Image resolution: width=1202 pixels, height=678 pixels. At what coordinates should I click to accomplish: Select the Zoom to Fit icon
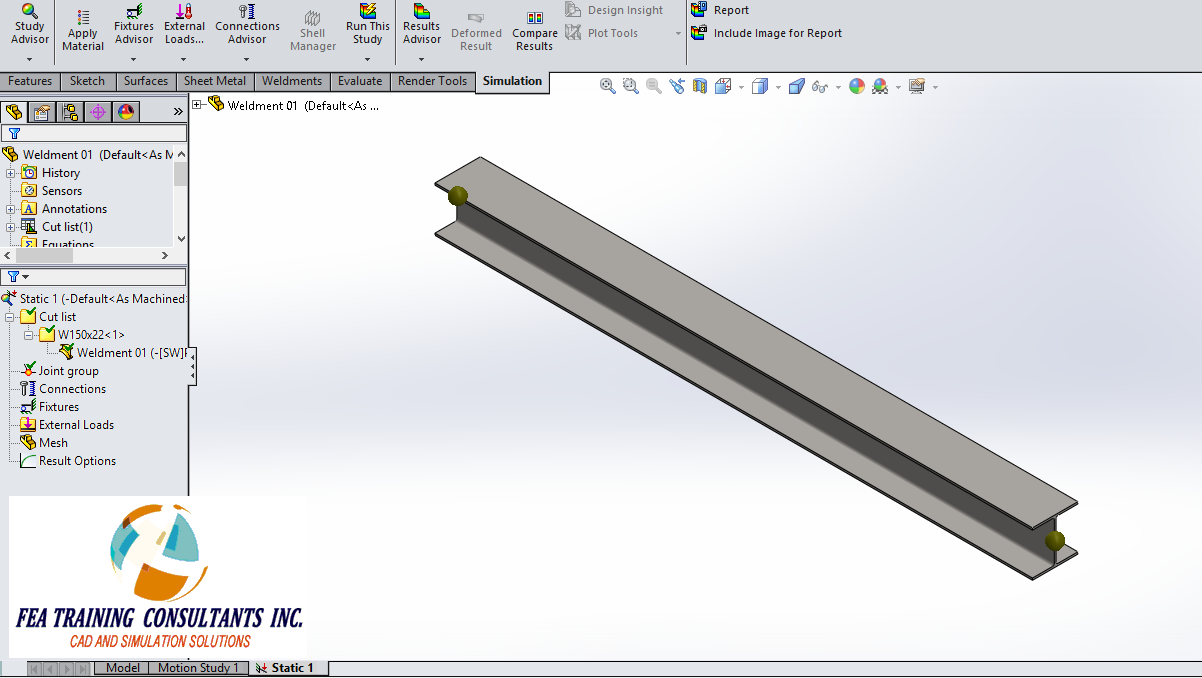pos(606,86)
